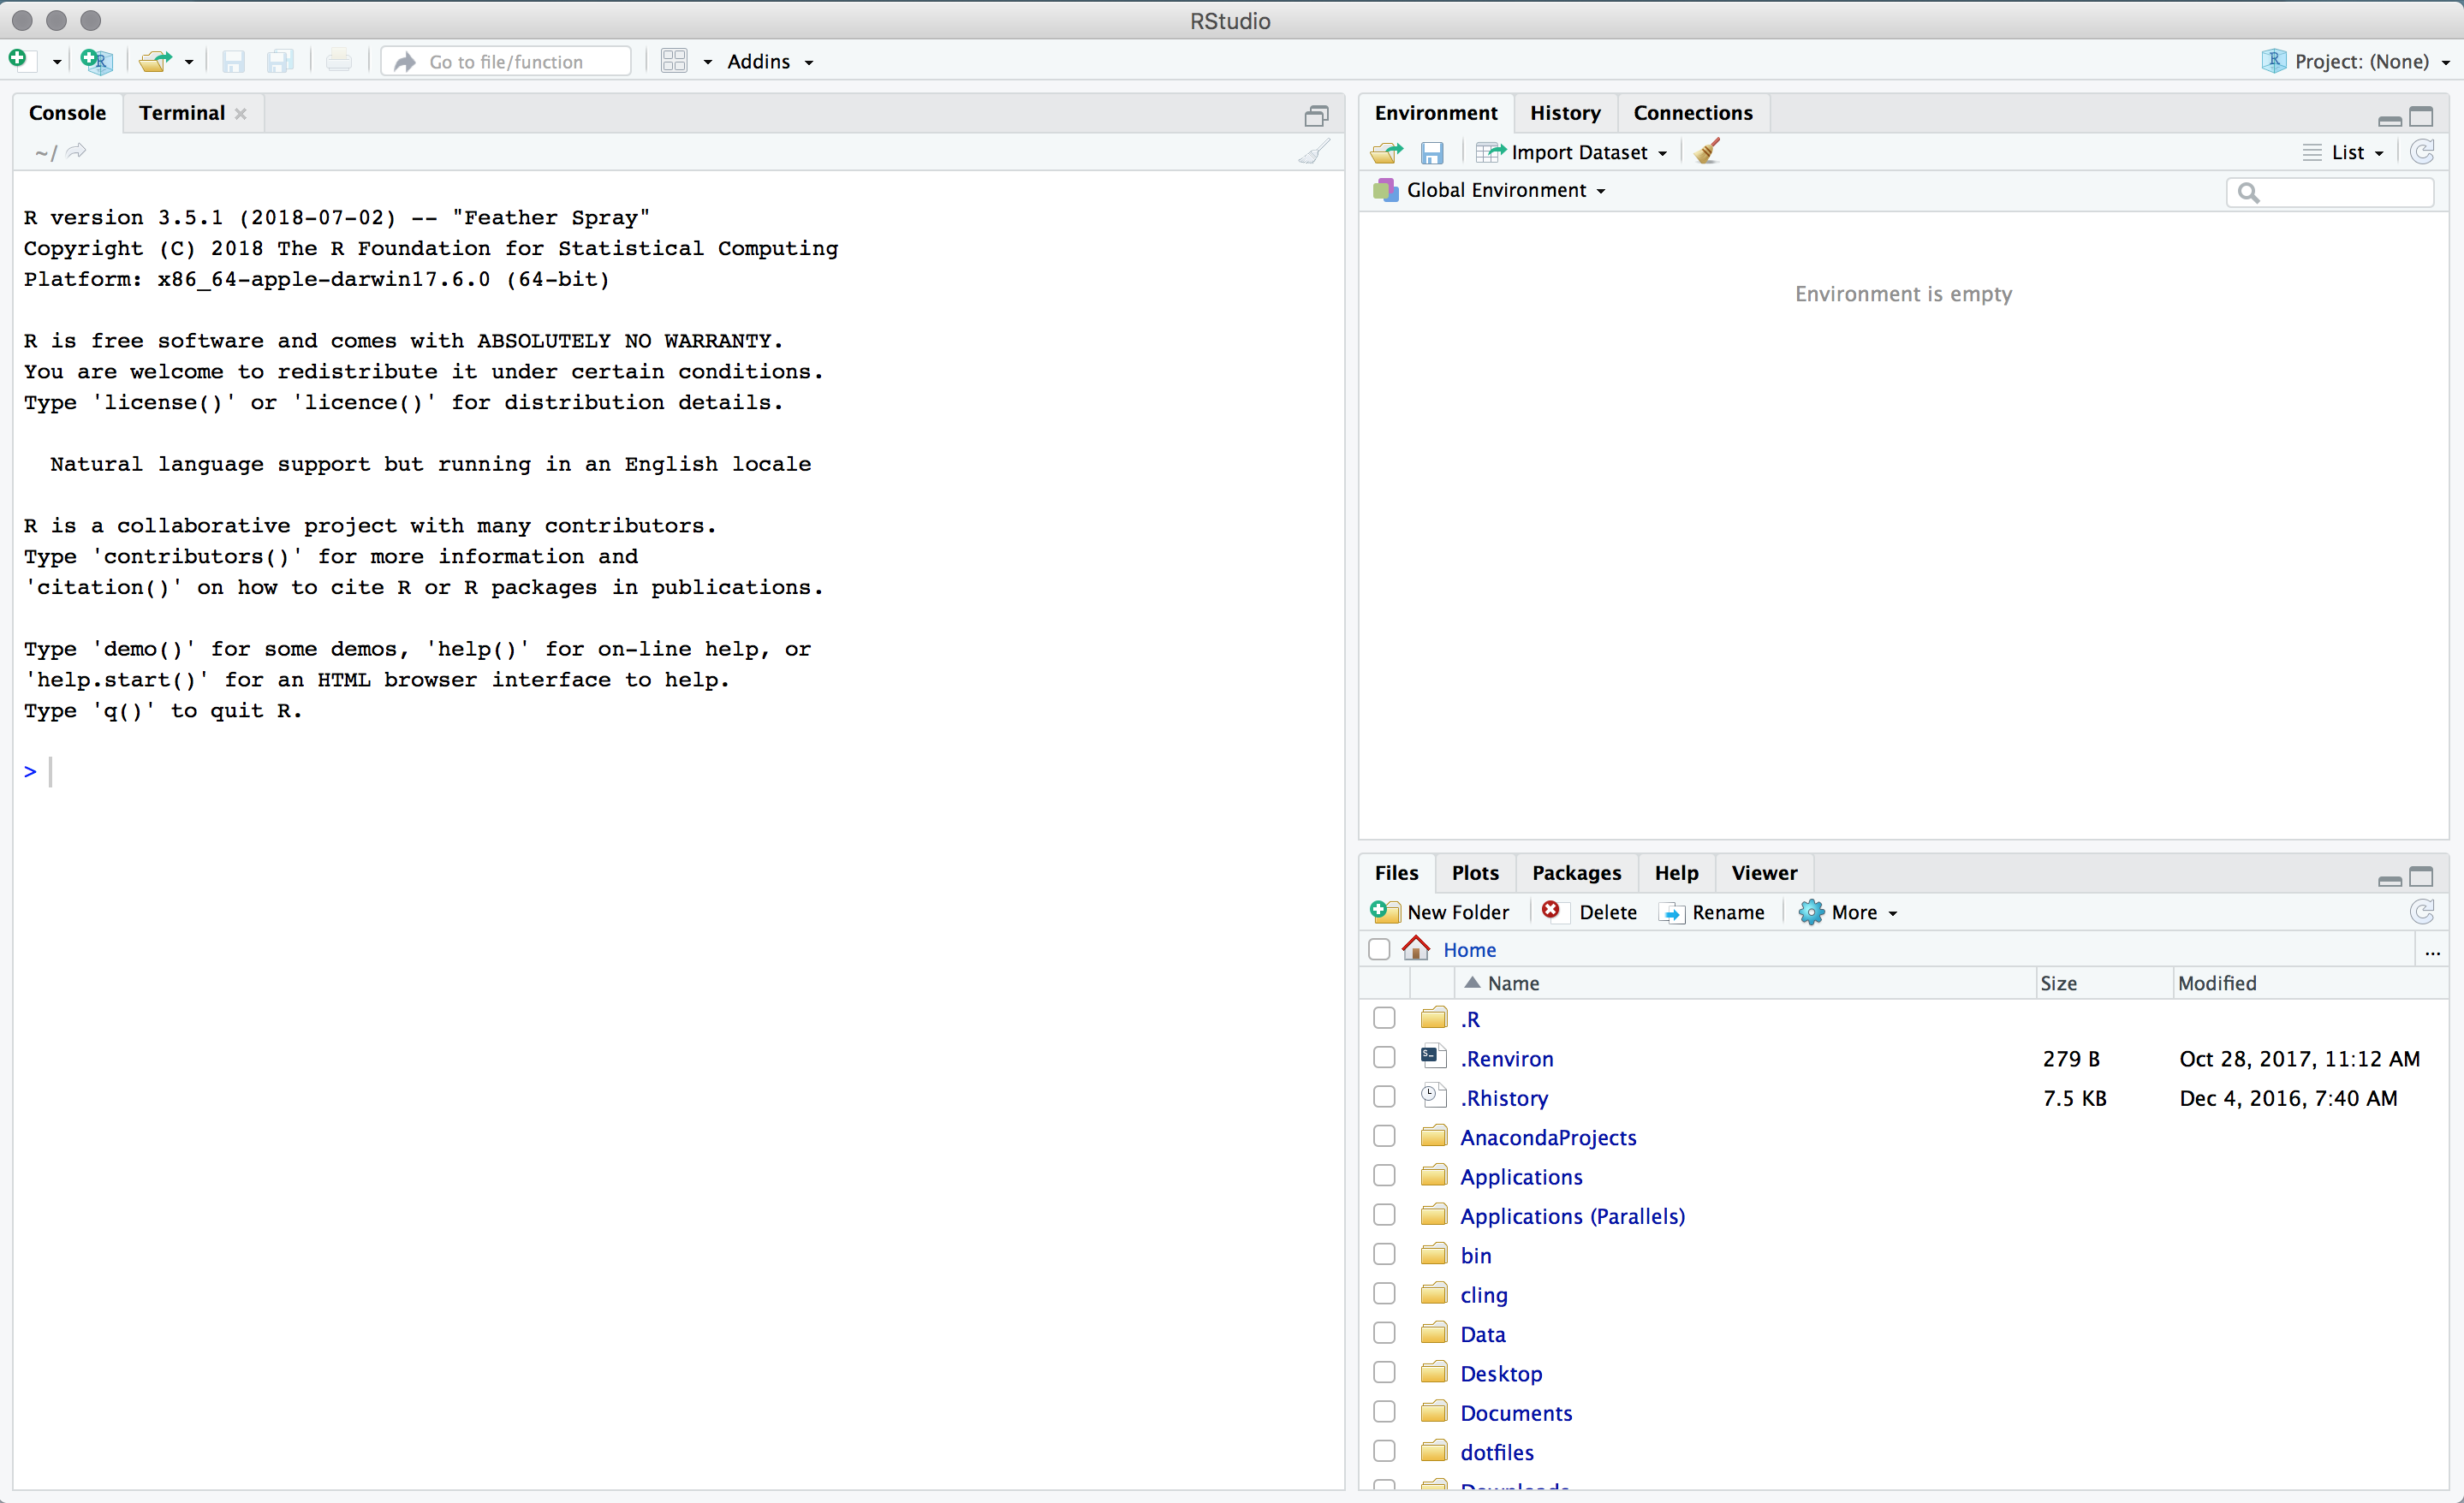Check the Applications folder checkbox
The height and width of the screenshot is (1503, 2464).
1384,1175
